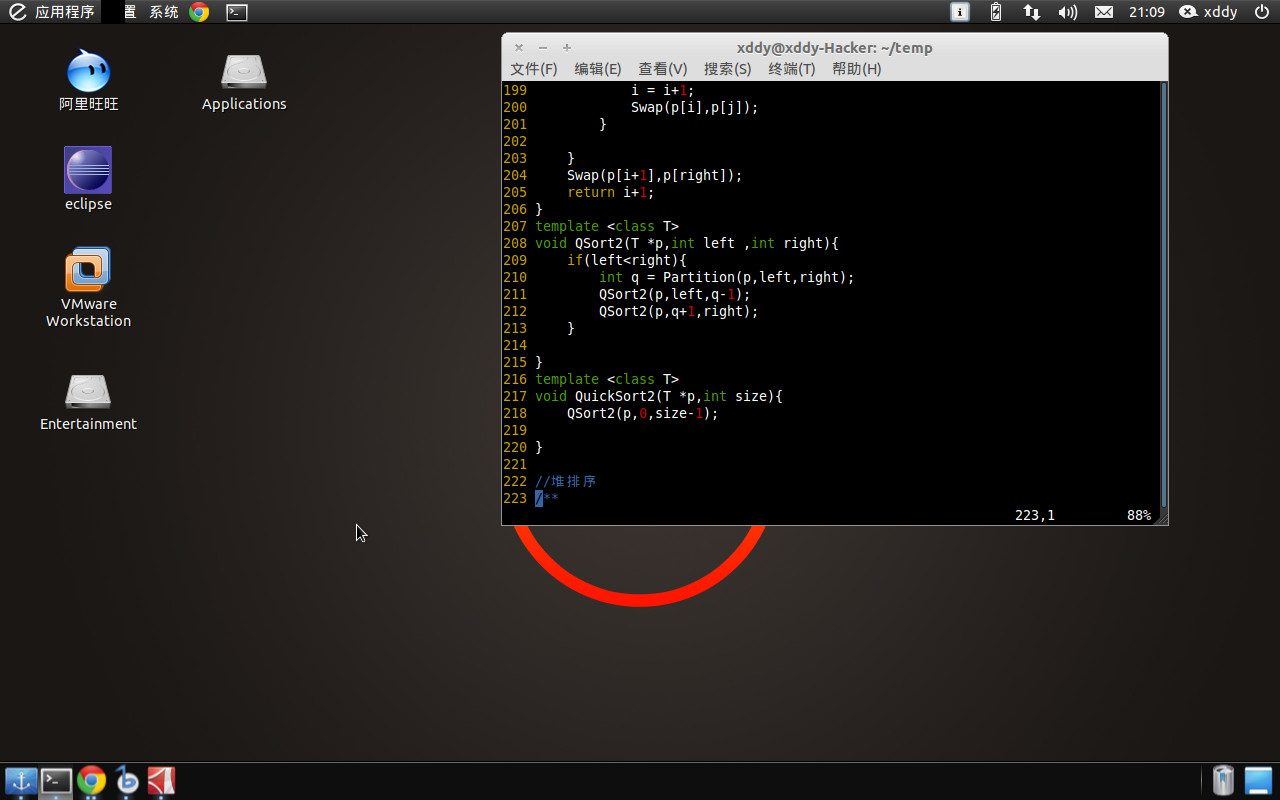Open 帮助(H) menu in terminal
Screen dimensions: 1280x800
(857, 69)
